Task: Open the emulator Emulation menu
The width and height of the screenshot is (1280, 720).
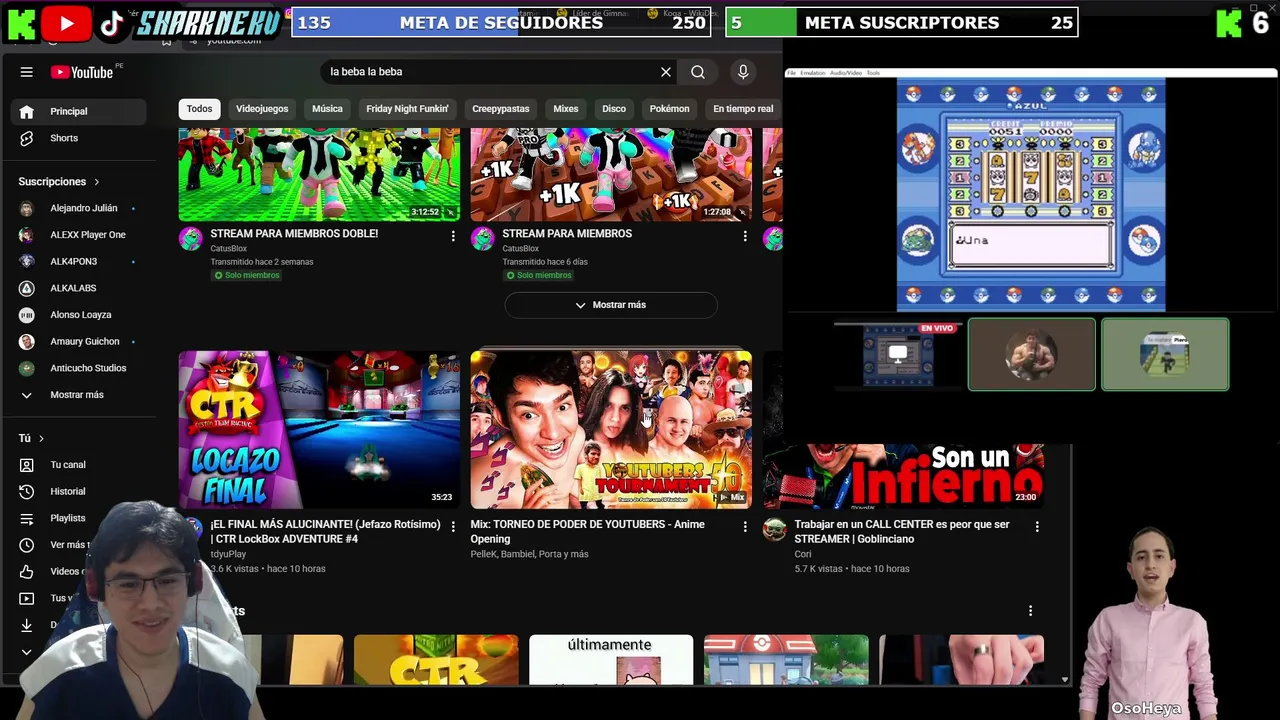Action: (x=812, y=73)
